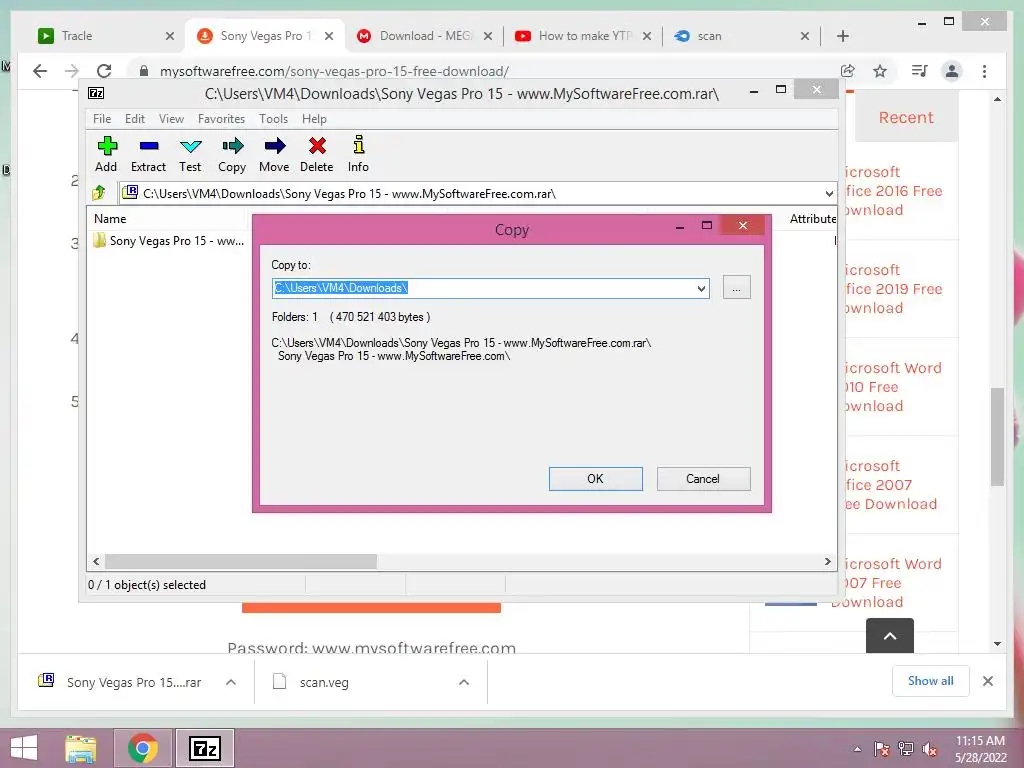This screenshot has width=1024, height=768.
Task: Expand the 7-Zip address bar dropdown
Action: (x=829, y=193)
